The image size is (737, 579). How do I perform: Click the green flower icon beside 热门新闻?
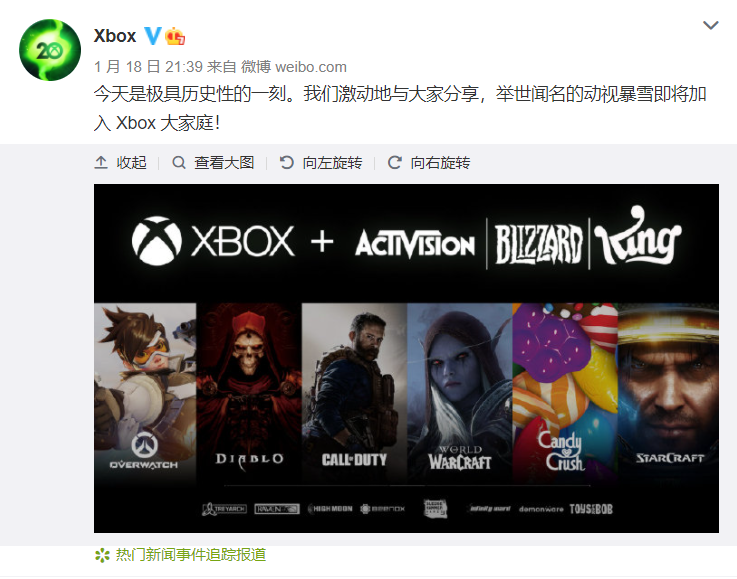point(102,555)
